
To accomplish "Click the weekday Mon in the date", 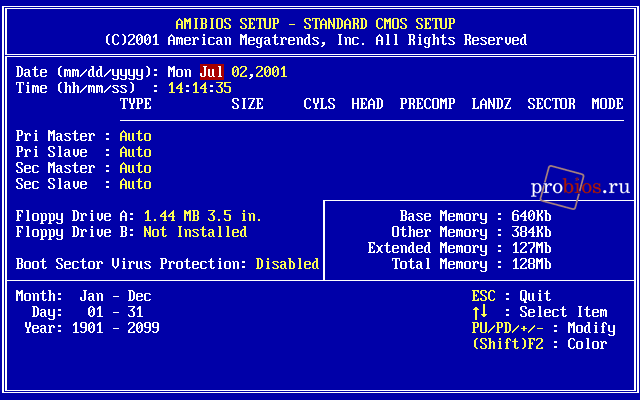I will coord(180,72).
